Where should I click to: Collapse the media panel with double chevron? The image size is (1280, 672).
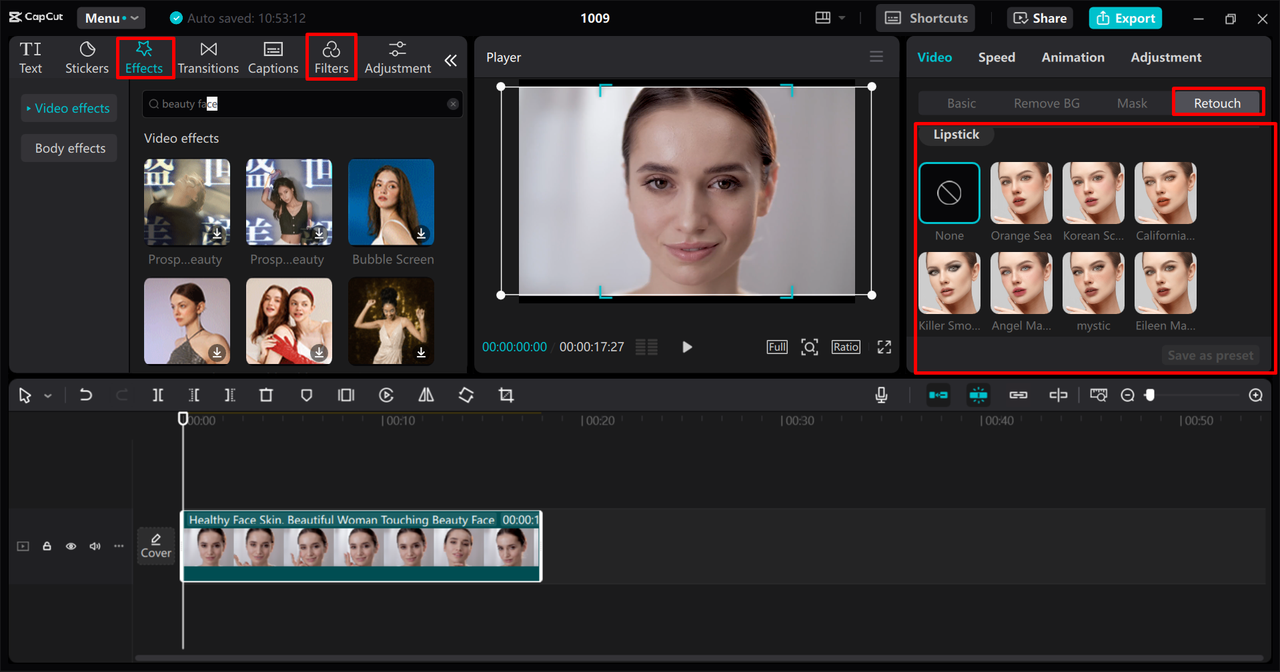[451, 60]
